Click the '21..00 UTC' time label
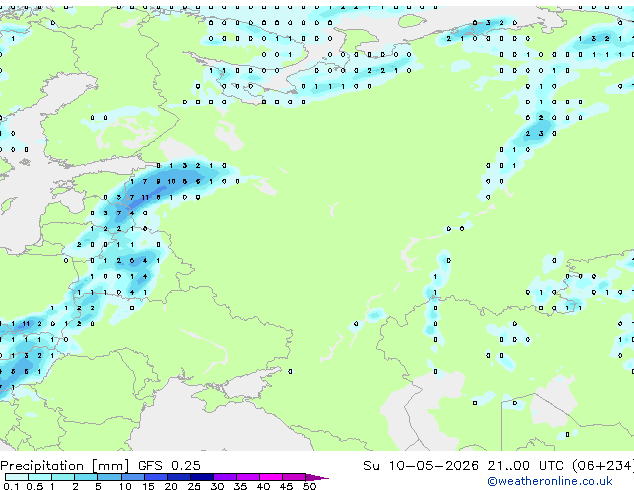The width and height of the screenshot is (634, 490). (x=525, y=465)
